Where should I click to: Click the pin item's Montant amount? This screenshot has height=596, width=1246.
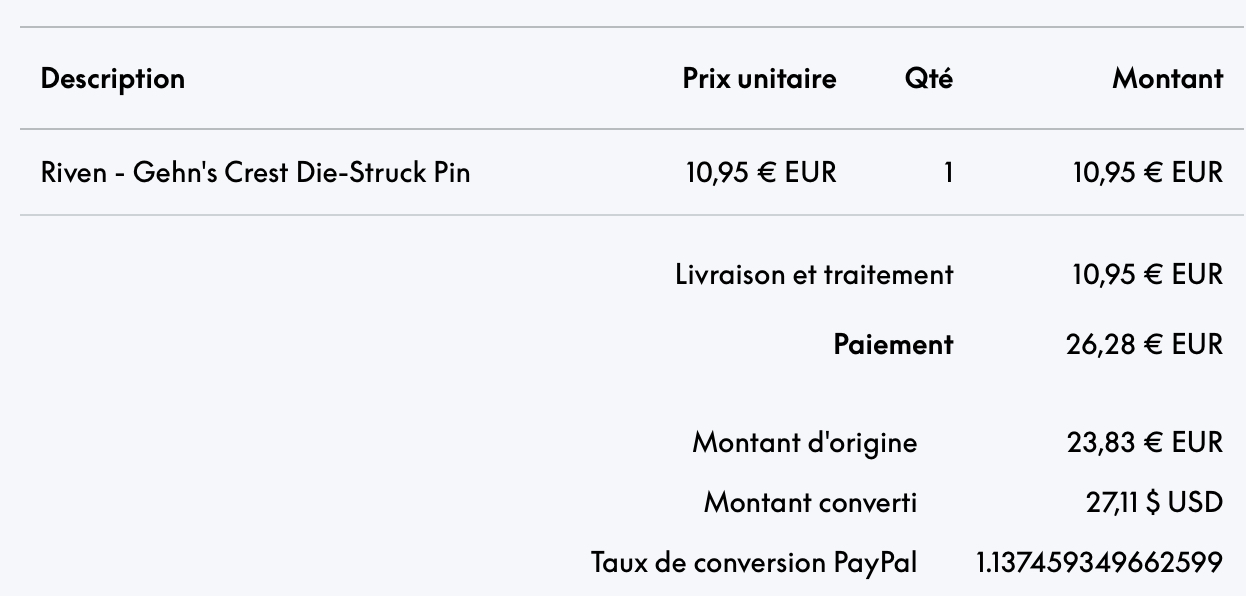pos(1146,172)
